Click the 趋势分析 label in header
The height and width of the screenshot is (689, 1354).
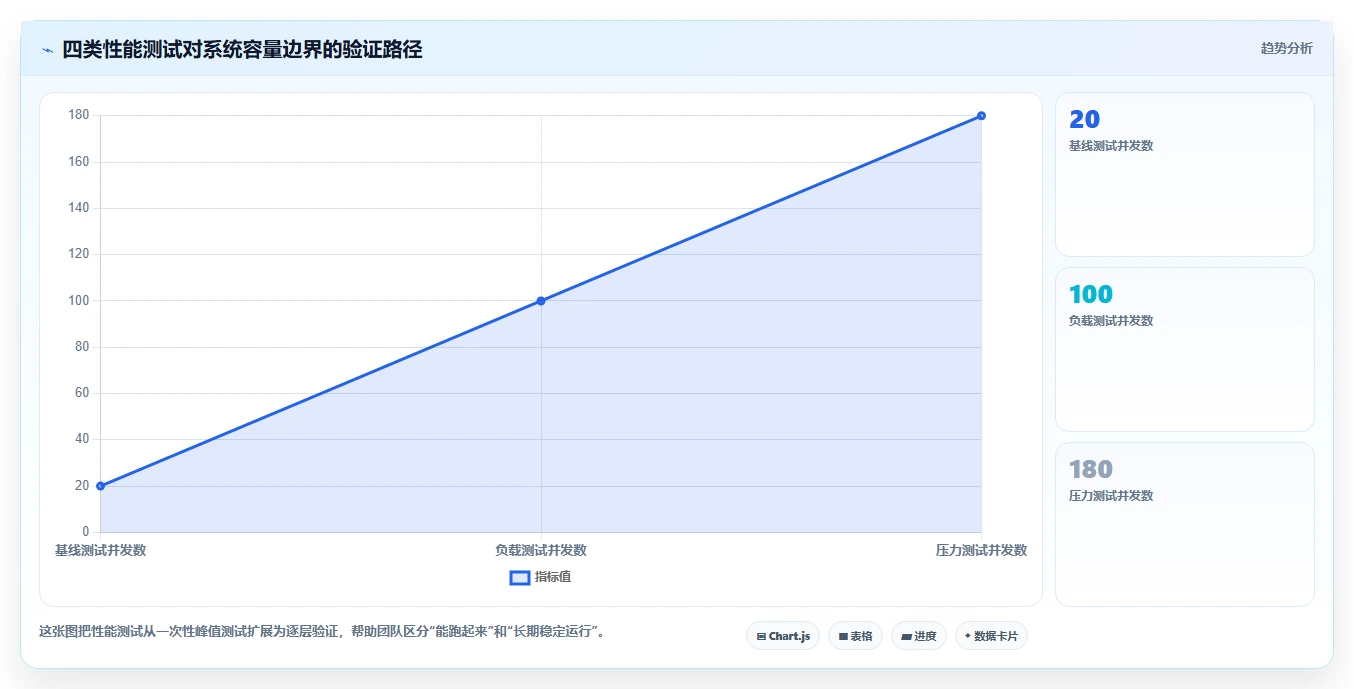click(x=1286, y=48)
